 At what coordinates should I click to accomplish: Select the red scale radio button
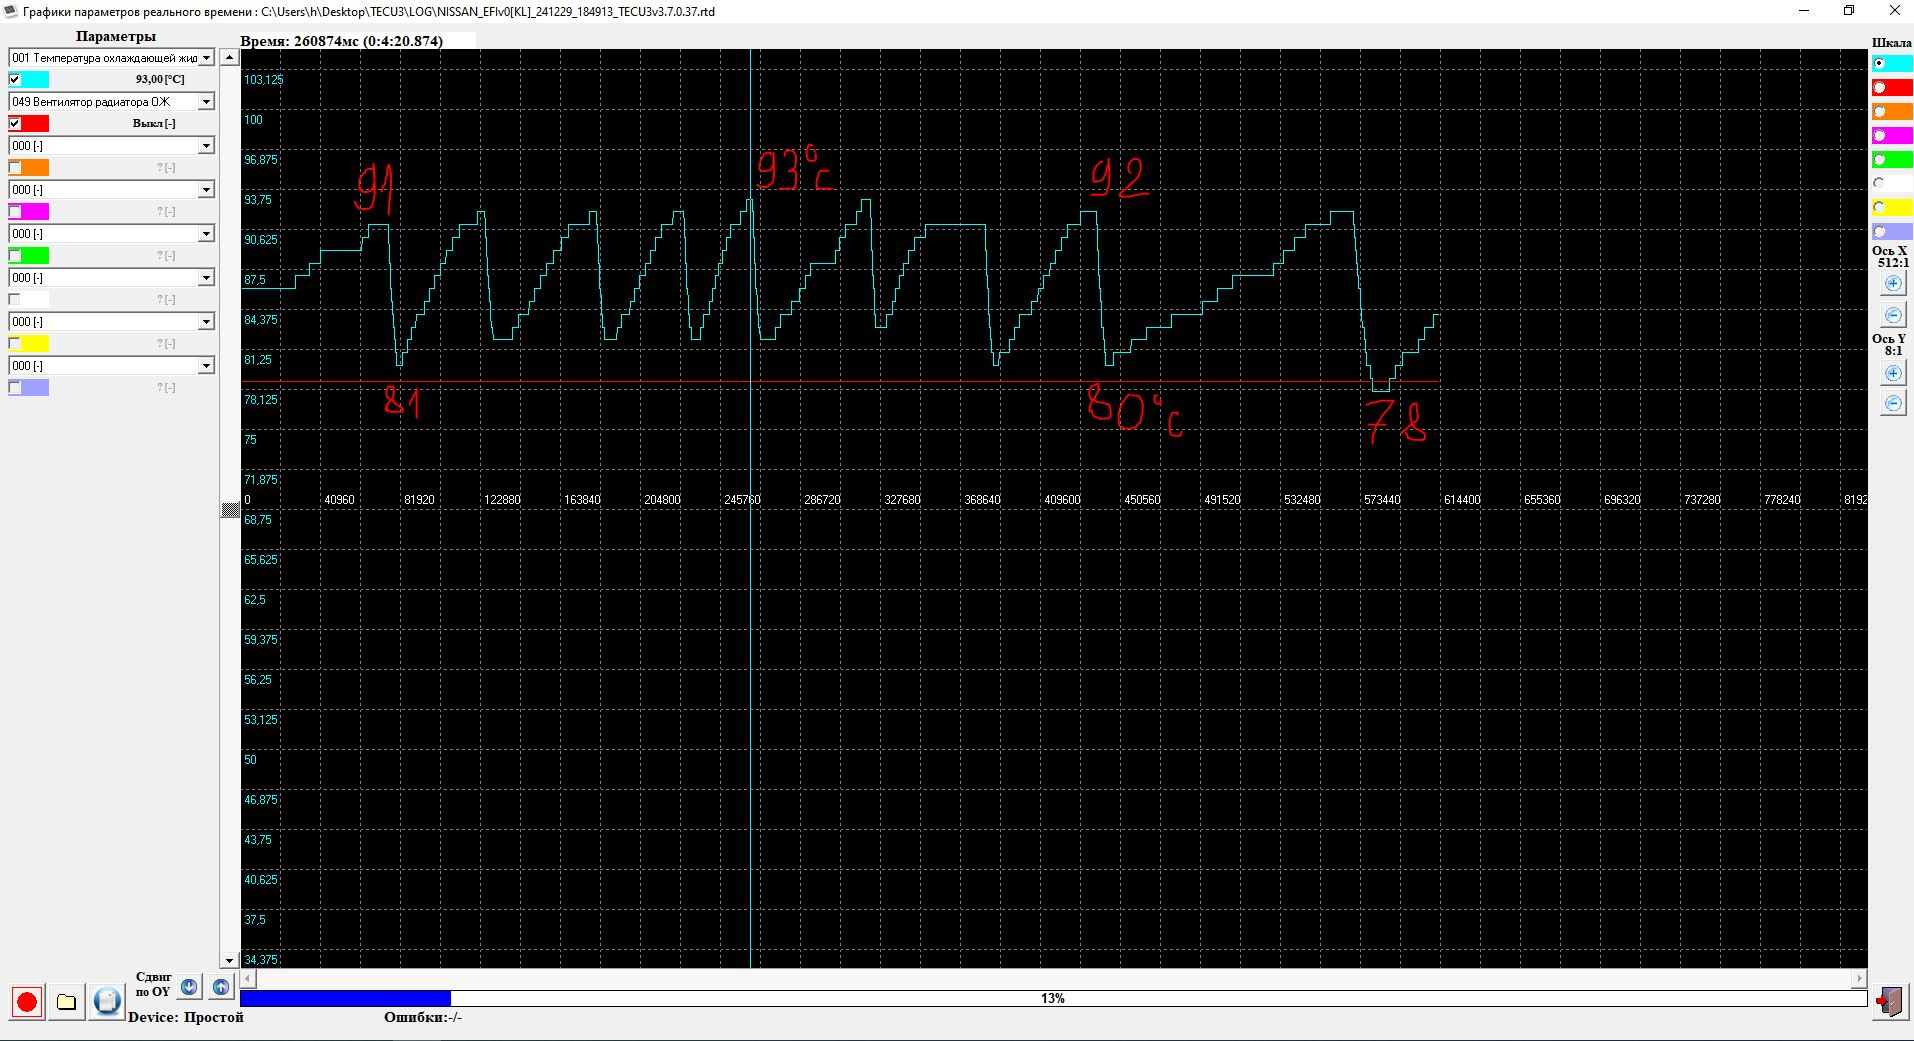click(1880, 87)
